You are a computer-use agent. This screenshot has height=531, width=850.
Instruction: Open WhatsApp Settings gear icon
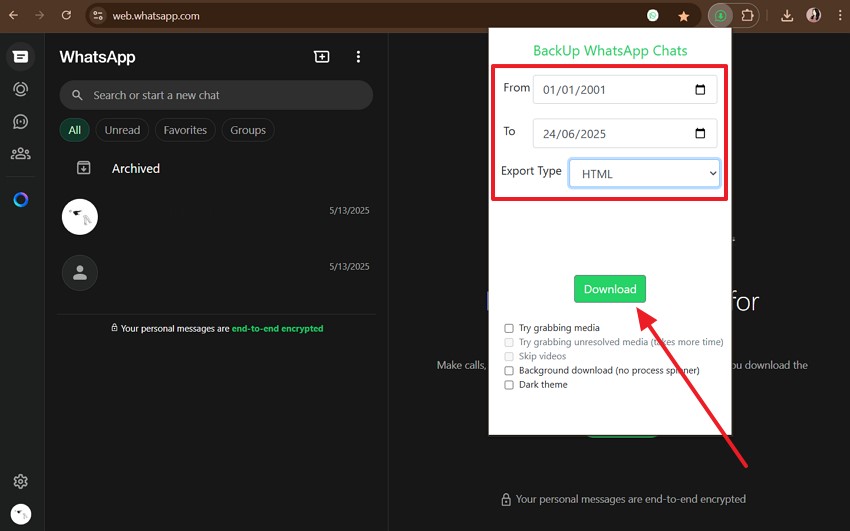pos(20,481)
